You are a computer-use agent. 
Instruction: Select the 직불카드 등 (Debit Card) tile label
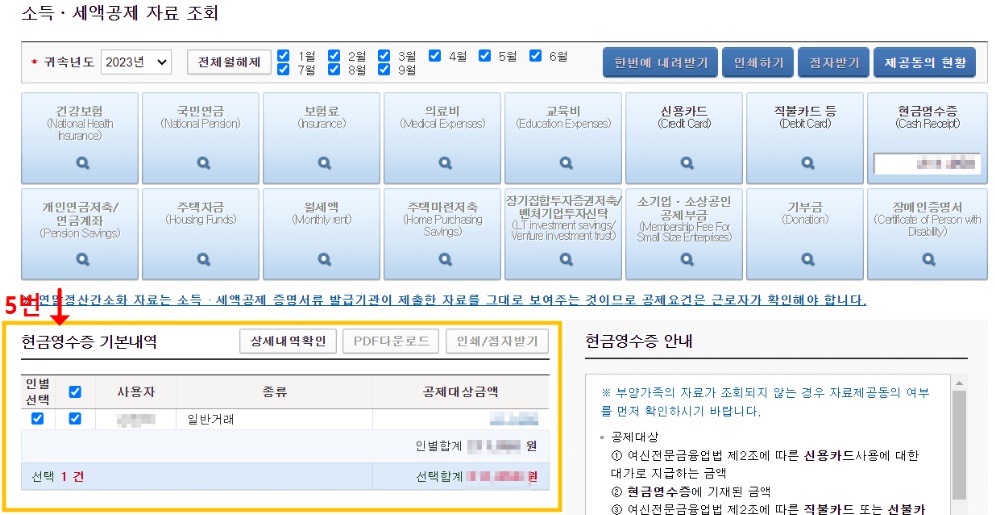click(x=807, y=117)
